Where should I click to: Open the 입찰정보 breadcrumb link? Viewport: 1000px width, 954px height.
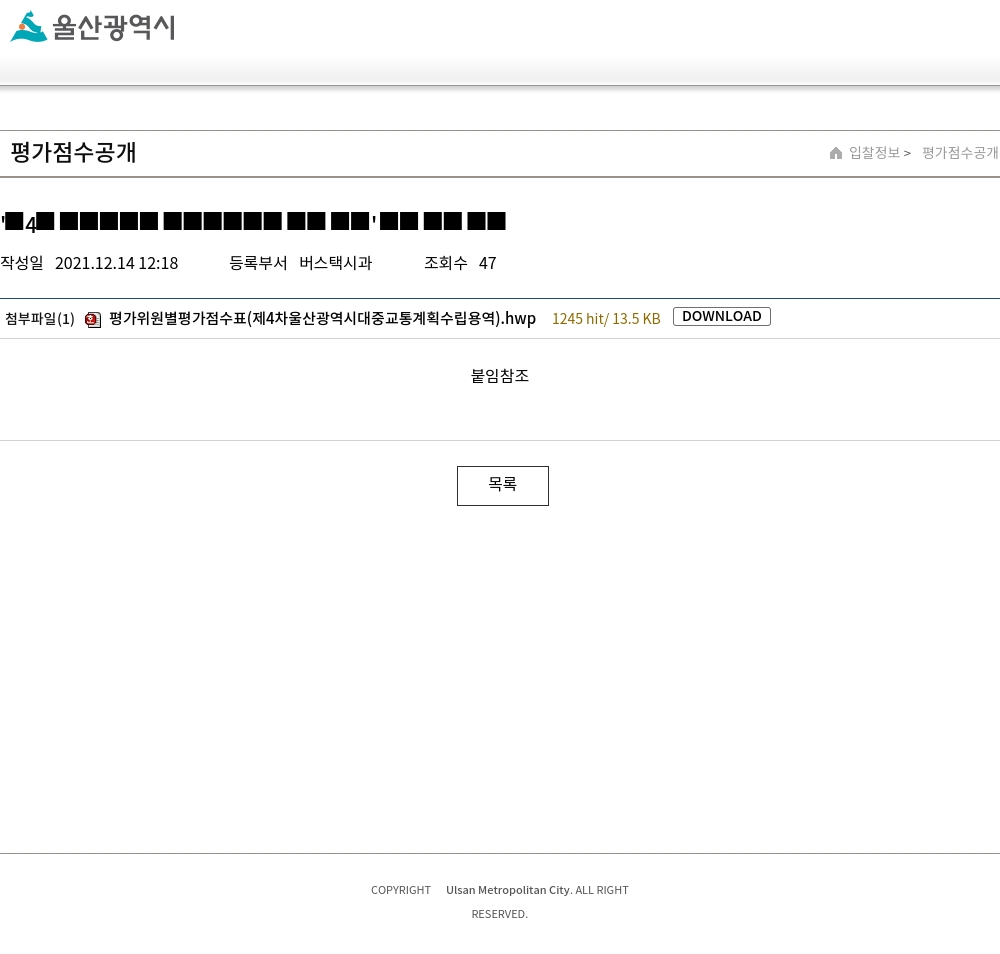(x=874, y=152)
